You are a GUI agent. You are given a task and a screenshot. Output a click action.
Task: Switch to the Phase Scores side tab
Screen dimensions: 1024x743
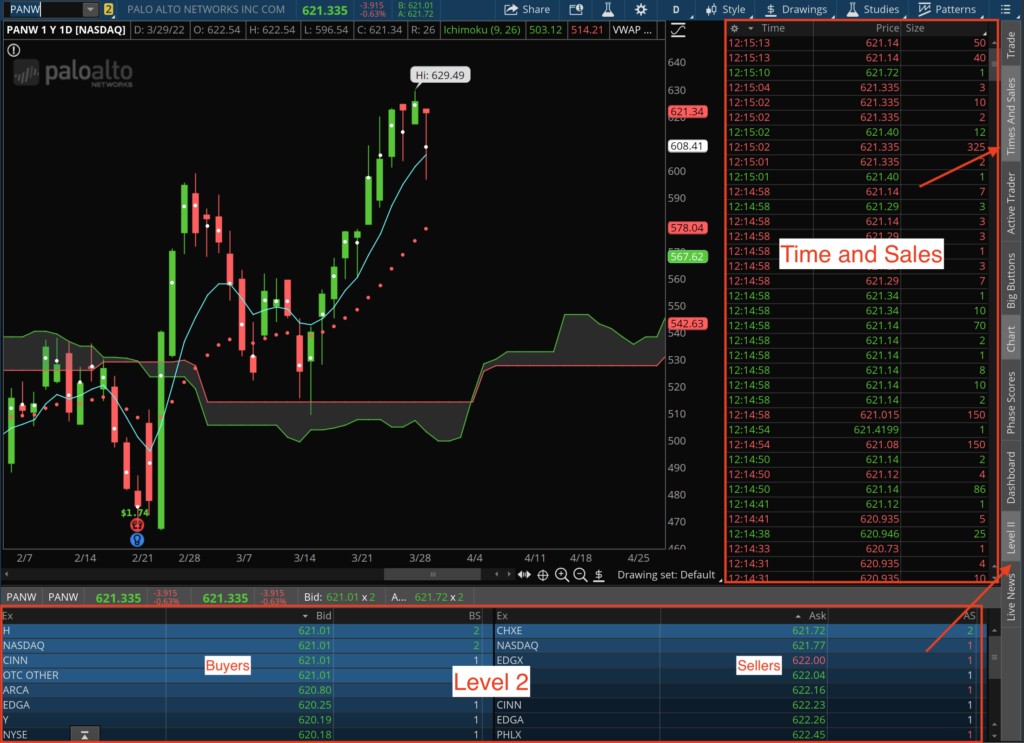[x=1011, y=402]
